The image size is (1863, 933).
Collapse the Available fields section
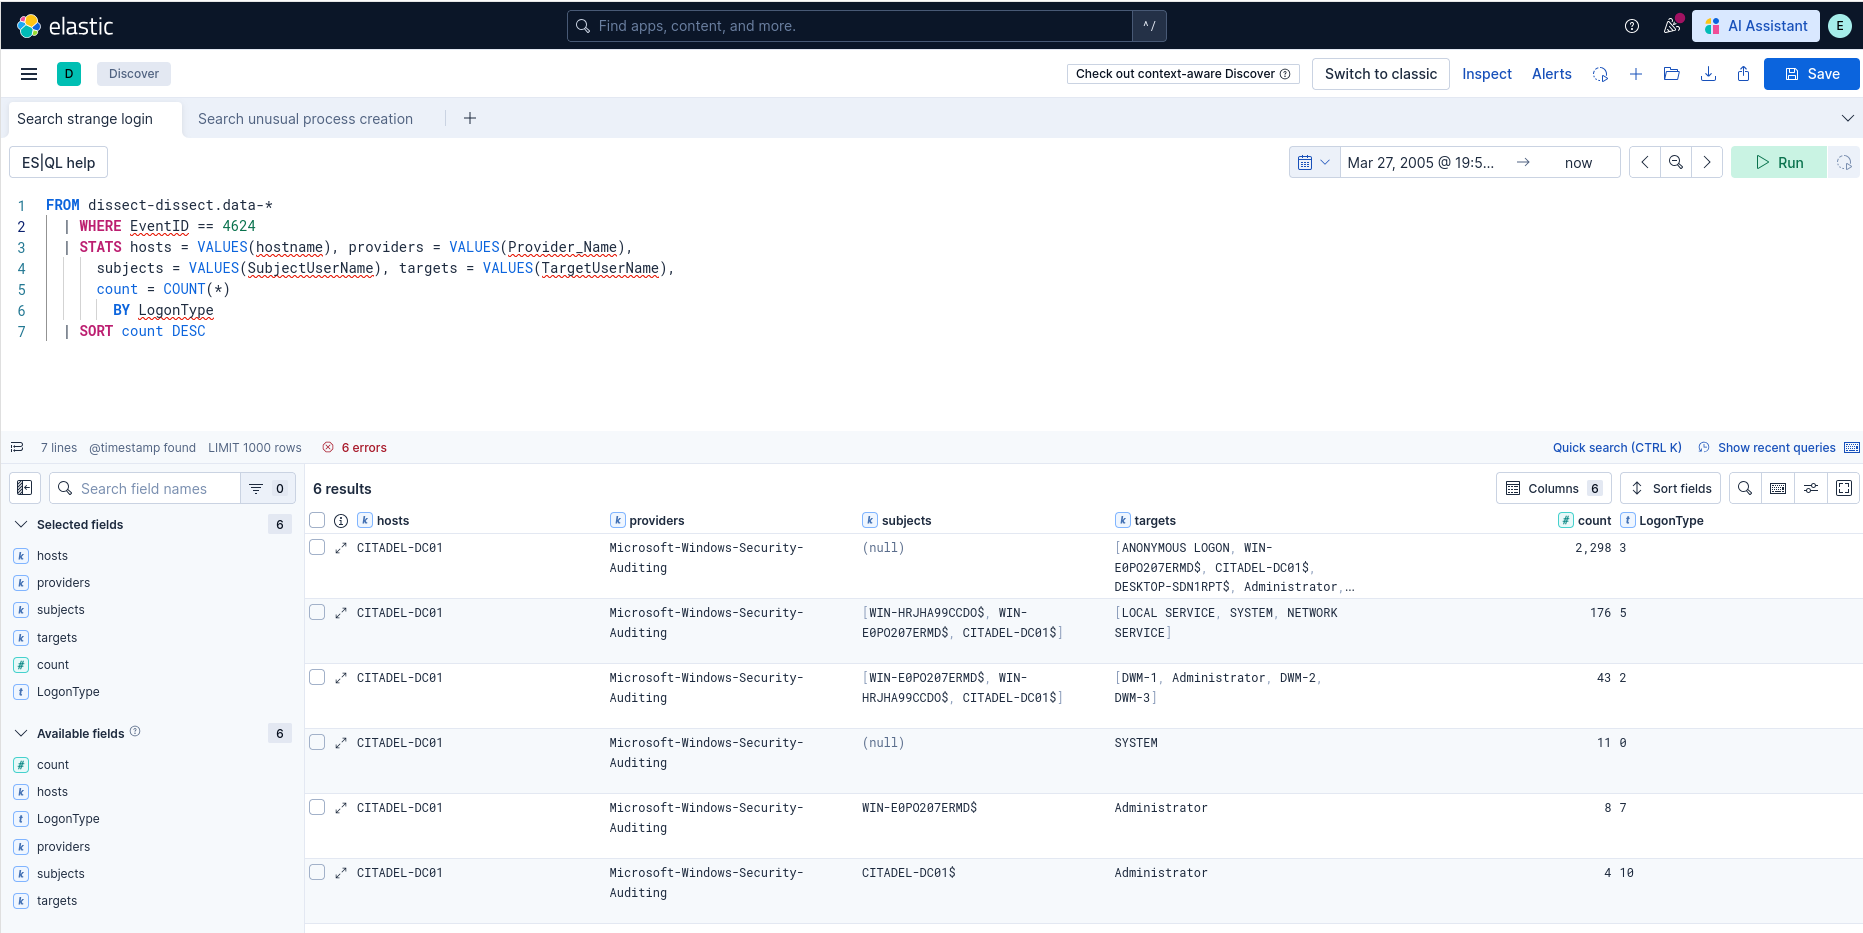pyautogui.click(x=21, y=733)
